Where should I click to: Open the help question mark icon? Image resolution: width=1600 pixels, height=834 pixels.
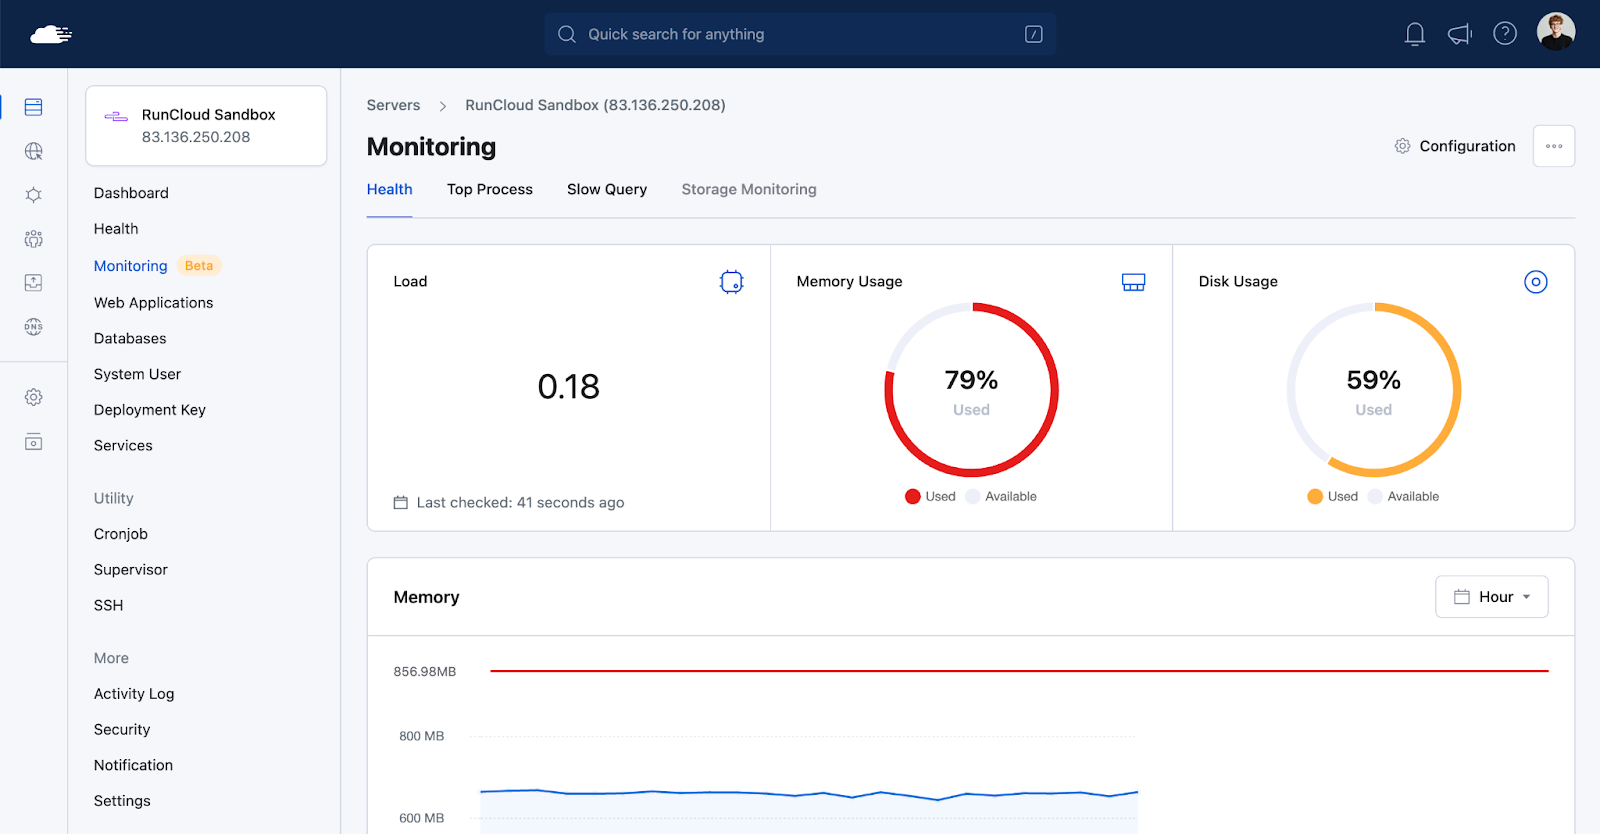[1504, 34]
